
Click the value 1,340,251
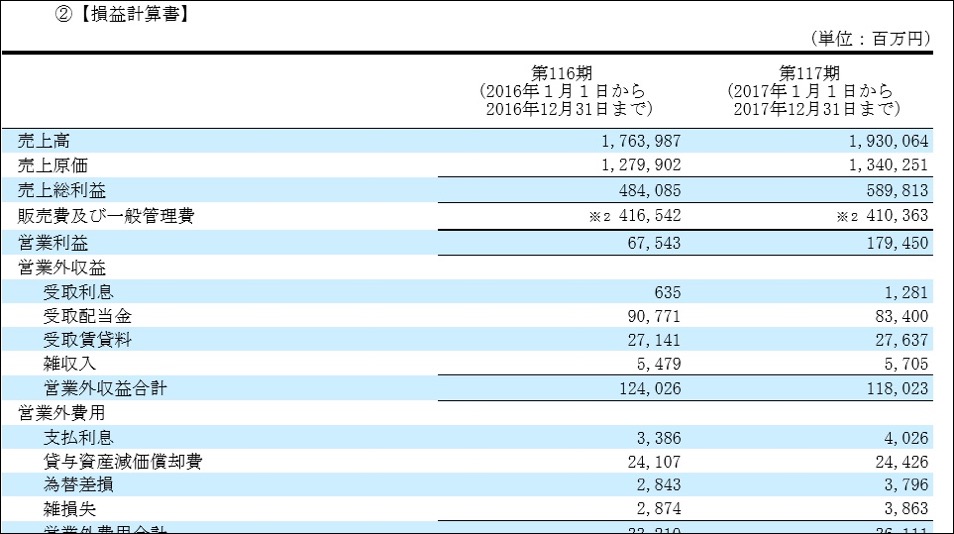coord(889,165)
